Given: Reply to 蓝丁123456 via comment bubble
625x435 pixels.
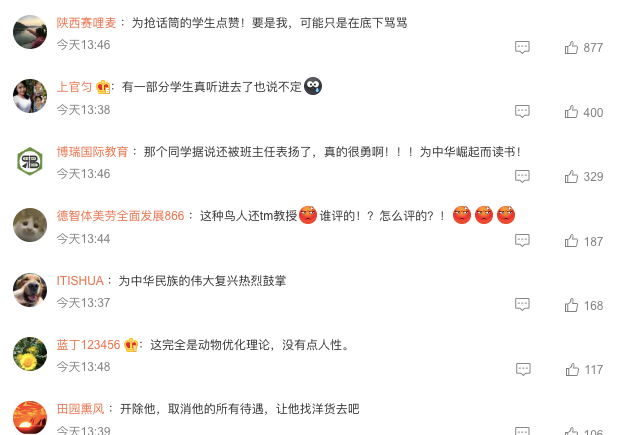Looking at the screenshot, I should pos(523,369).
